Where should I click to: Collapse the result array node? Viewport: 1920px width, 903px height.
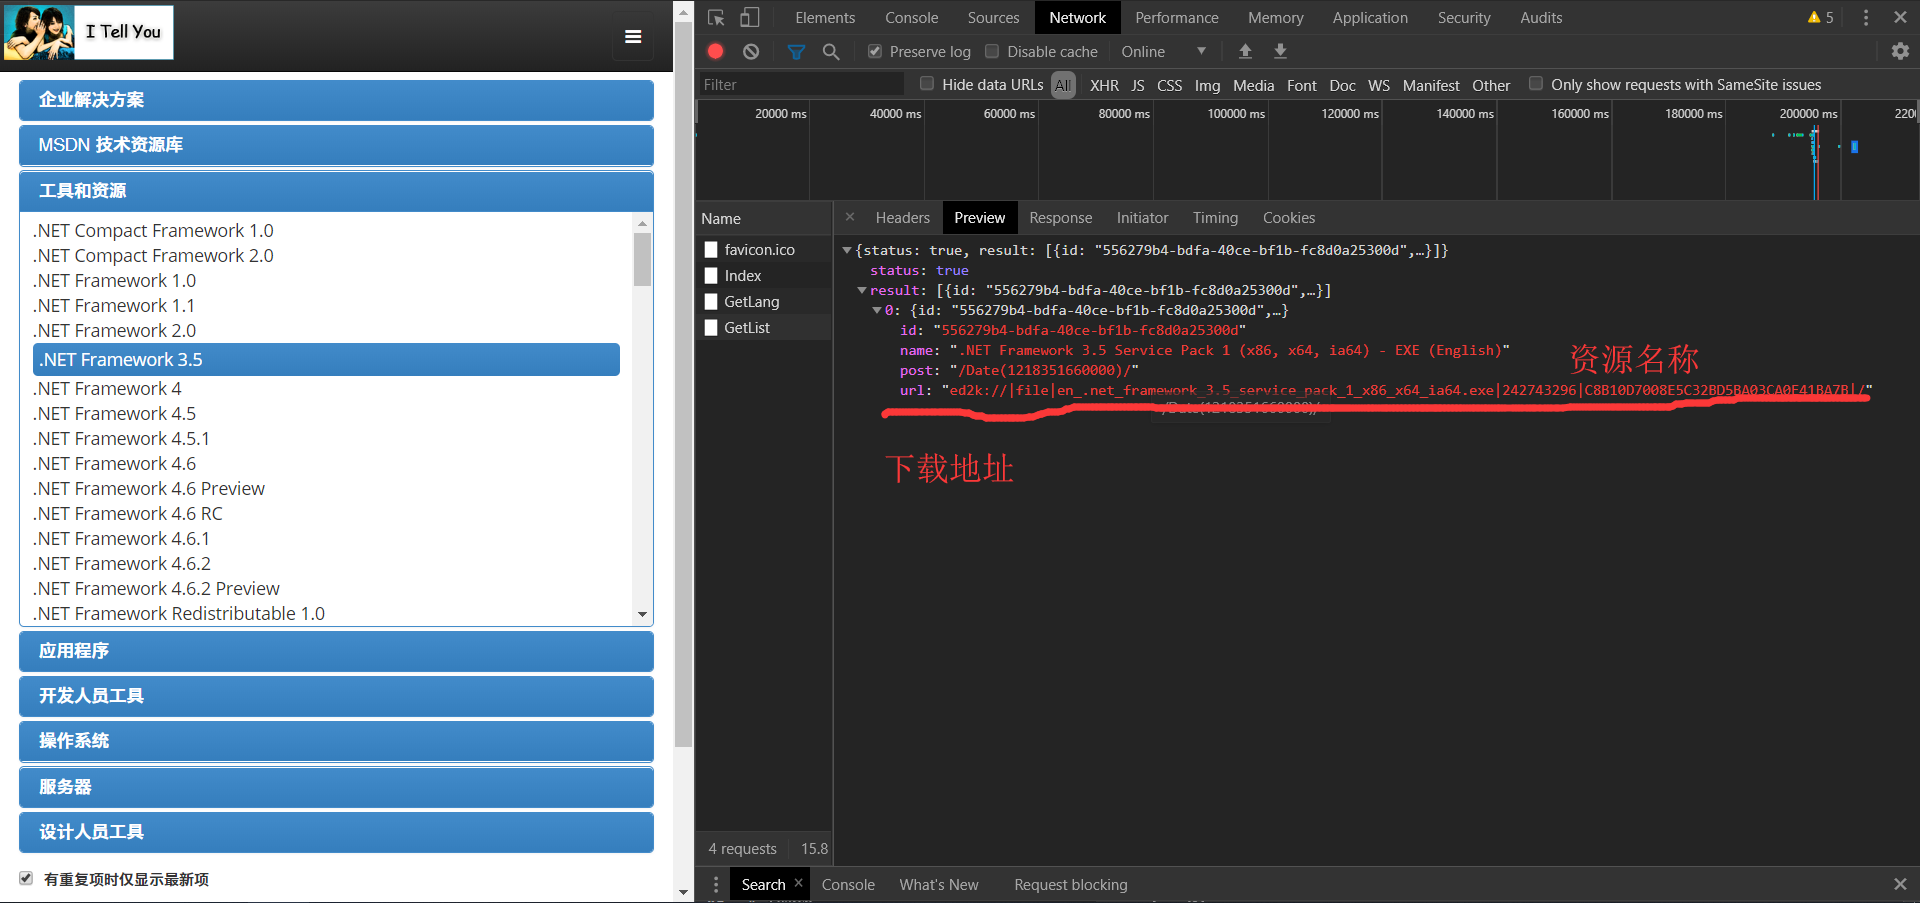point(862,290)
